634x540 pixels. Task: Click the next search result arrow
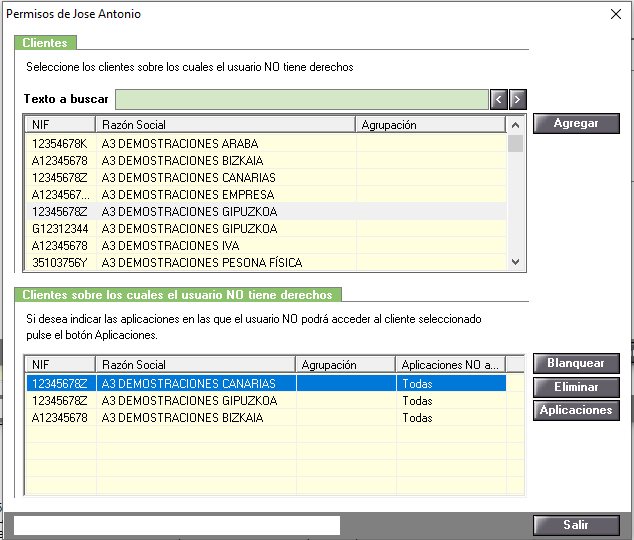pyautogui.click(x=518, y=99)
